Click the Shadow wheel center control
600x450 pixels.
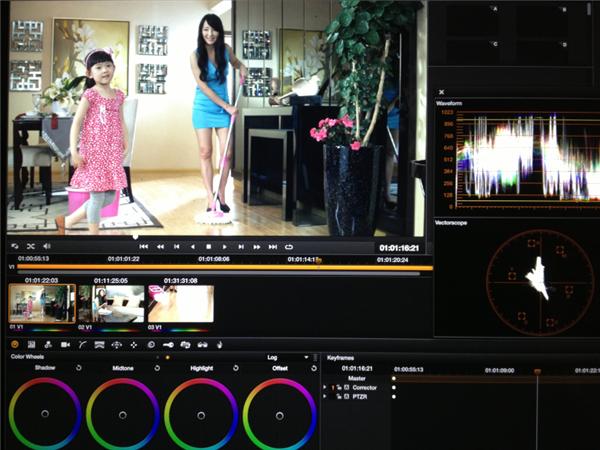pyautogui.click(x=45, y=414)
